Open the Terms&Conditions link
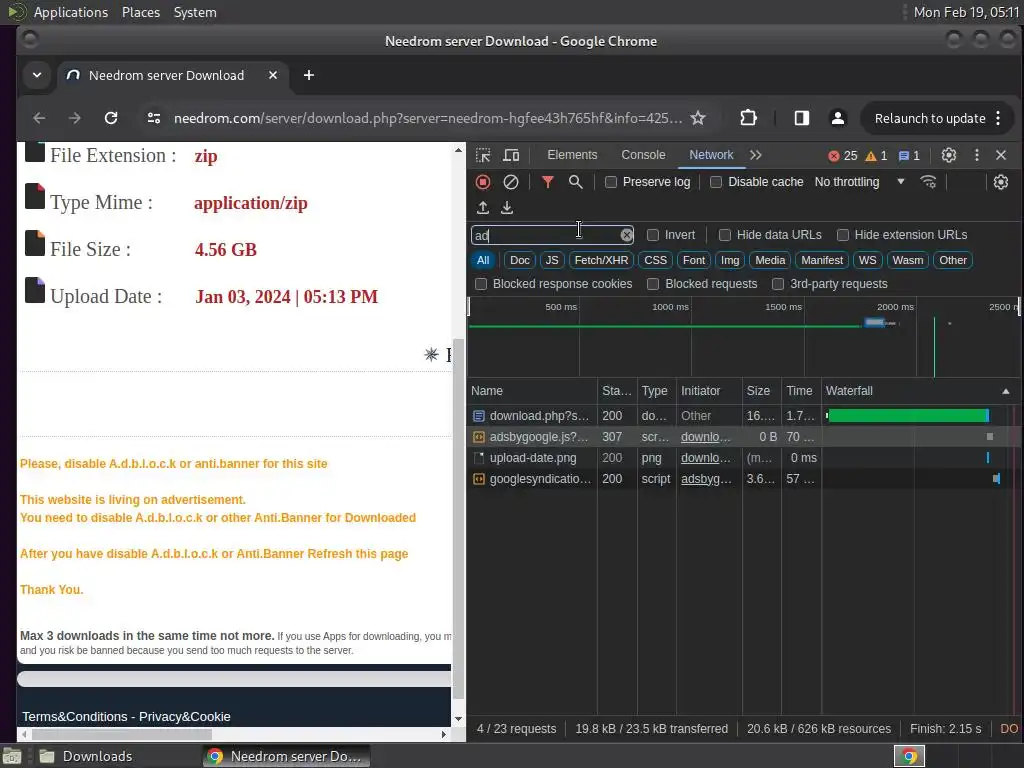 point(75,717)
